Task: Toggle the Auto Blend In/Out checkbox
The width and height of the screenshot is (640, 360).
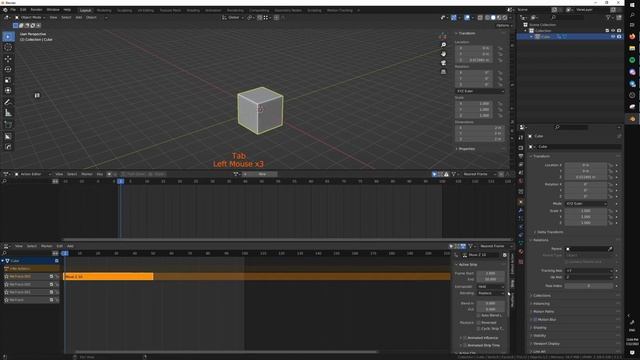Action: [x=478, y=316]
